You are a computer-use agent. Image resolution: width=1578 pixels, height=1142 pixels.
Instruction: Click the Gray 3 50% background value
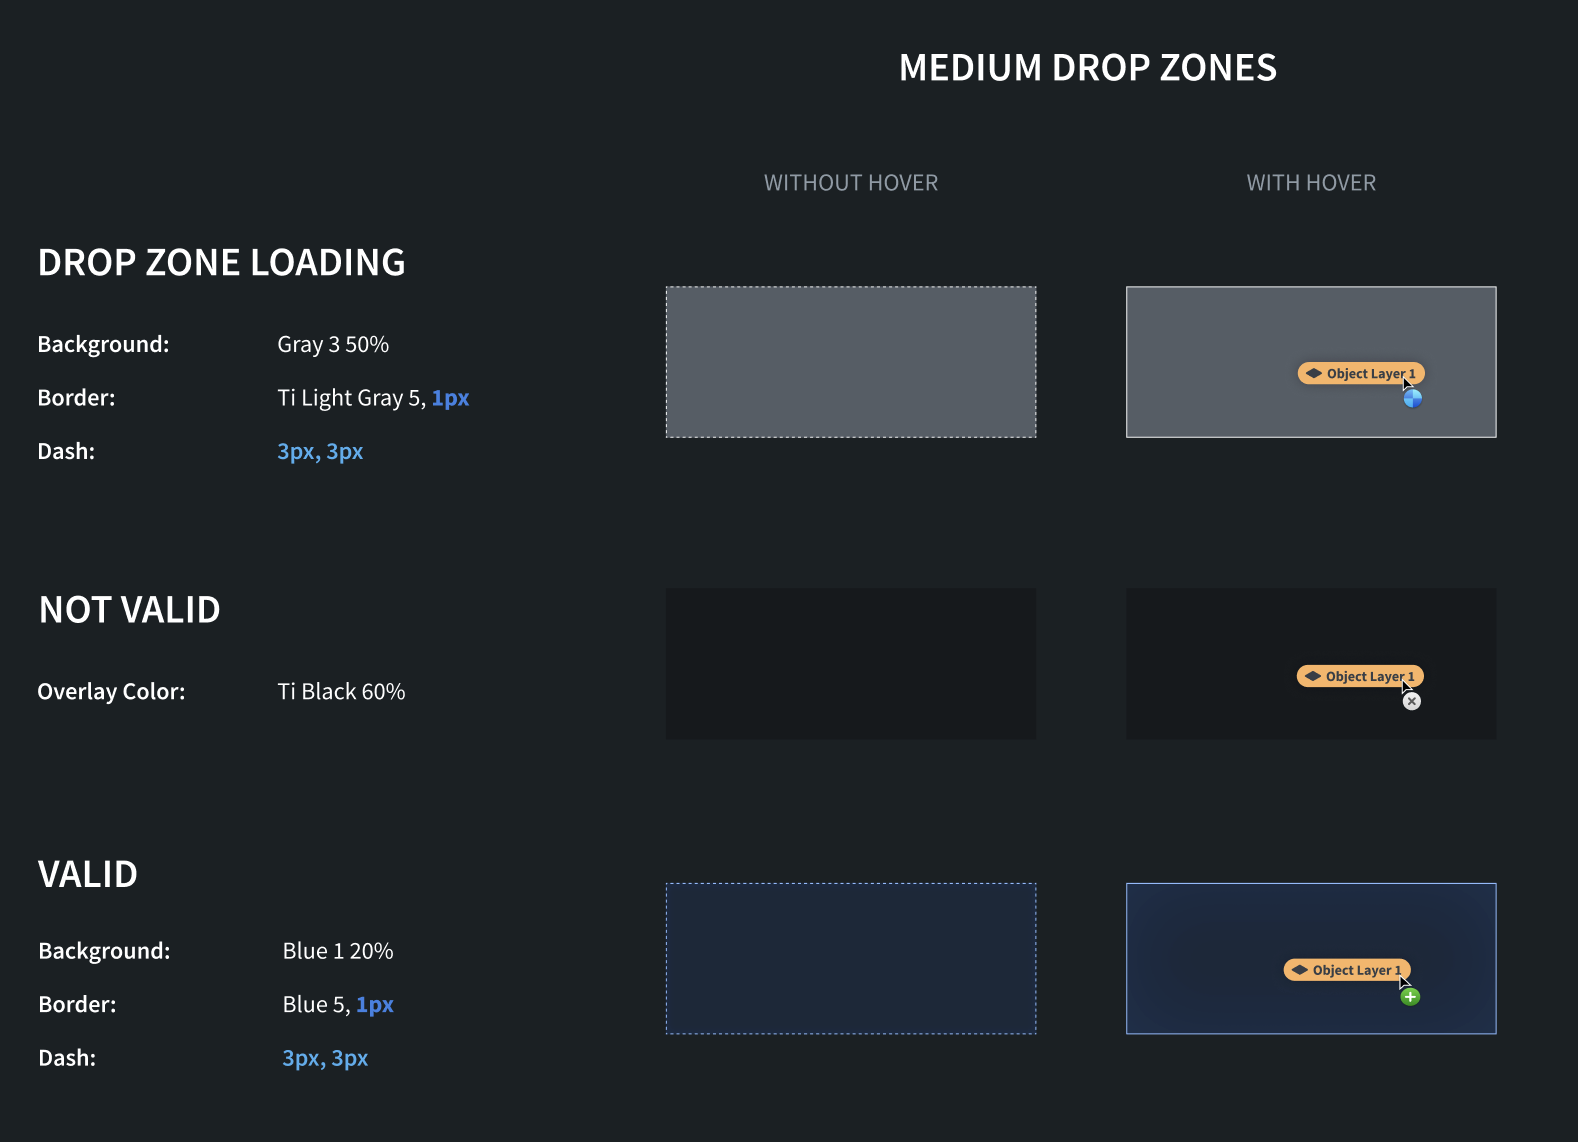pyautogui.click(x=333, y=344)
